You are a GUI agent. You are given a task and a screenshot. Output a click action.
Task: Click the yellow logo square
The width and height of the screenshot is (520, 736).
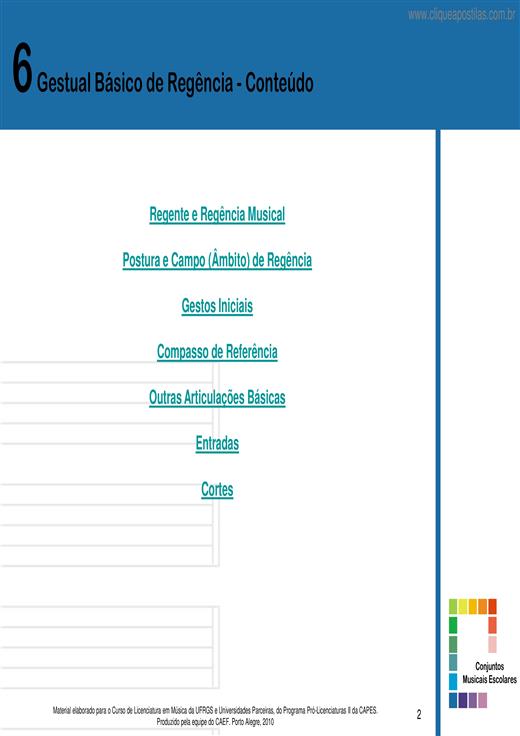tap(463, 606)
